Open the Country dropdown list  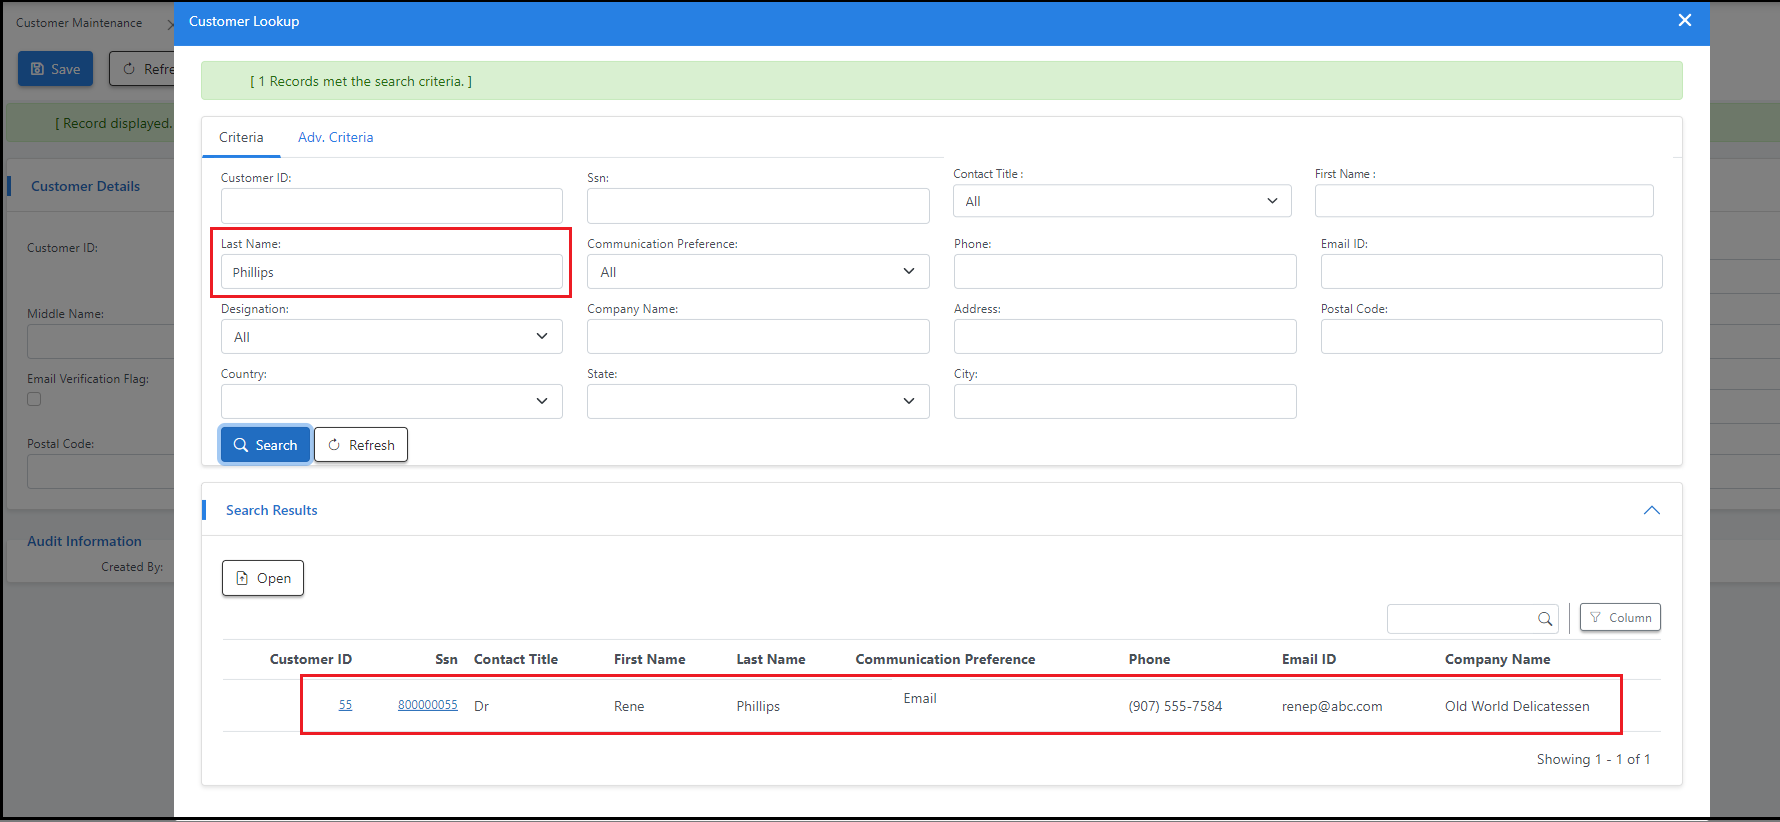(391, 401)
